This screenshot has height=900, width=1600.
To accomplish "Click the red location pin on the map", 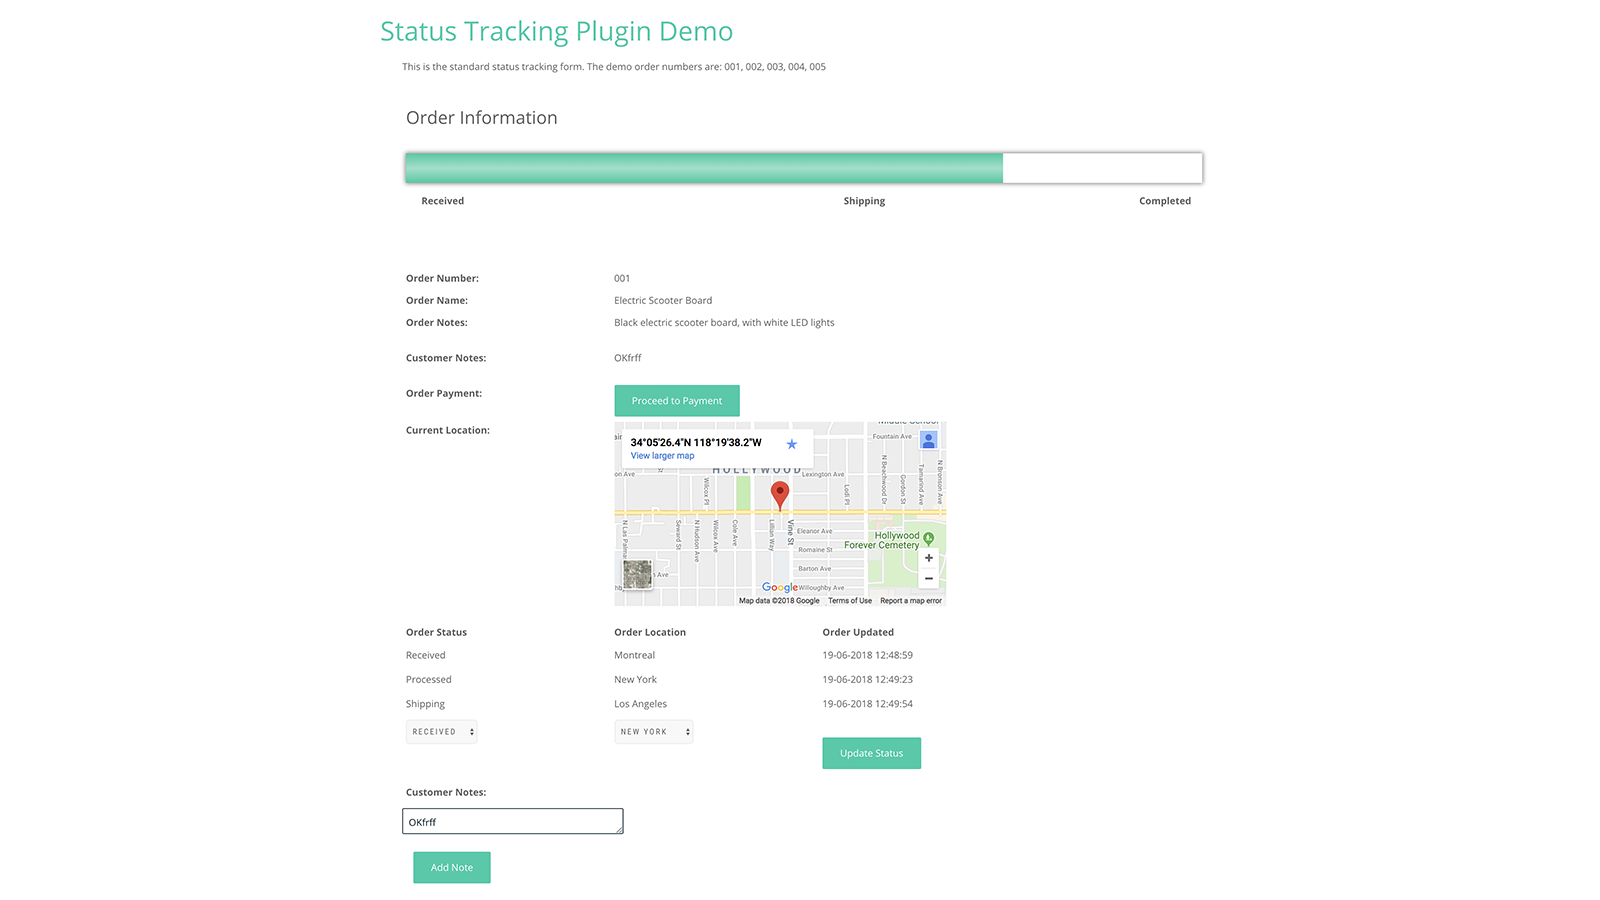I will click(780, 495).
